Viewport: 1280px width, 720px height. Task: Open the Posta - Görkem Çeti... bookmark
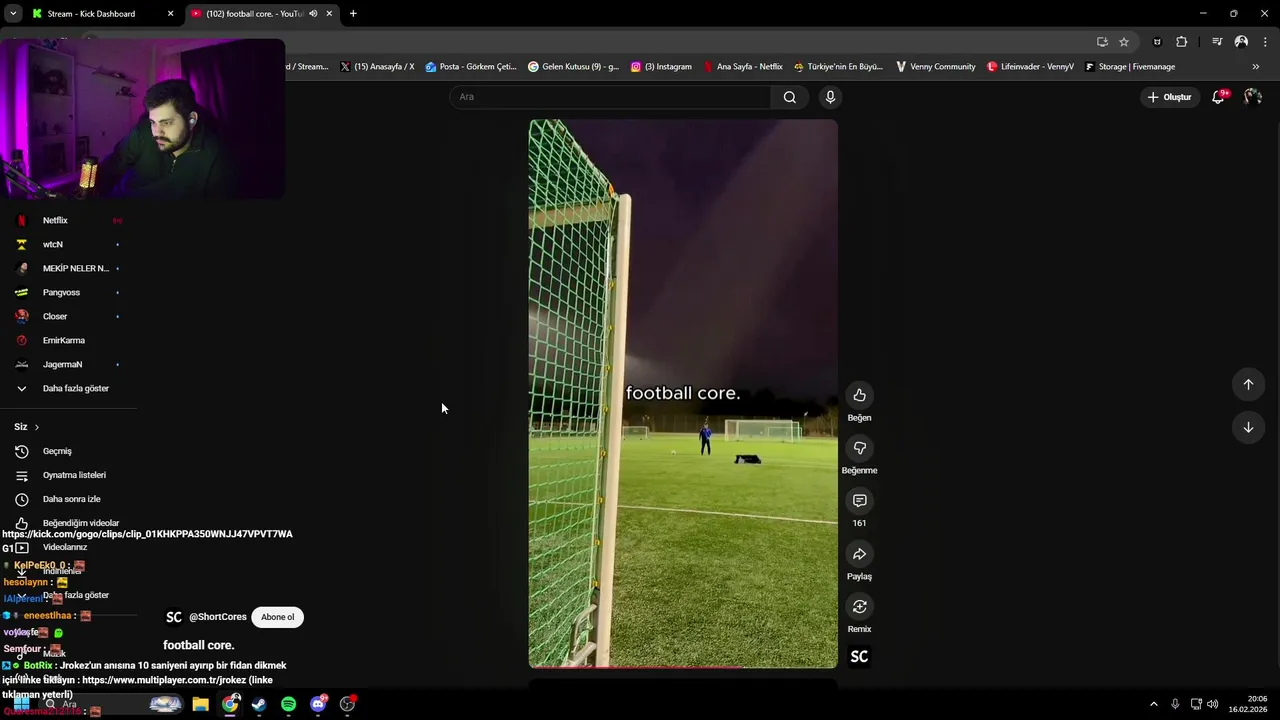point(470,67)
